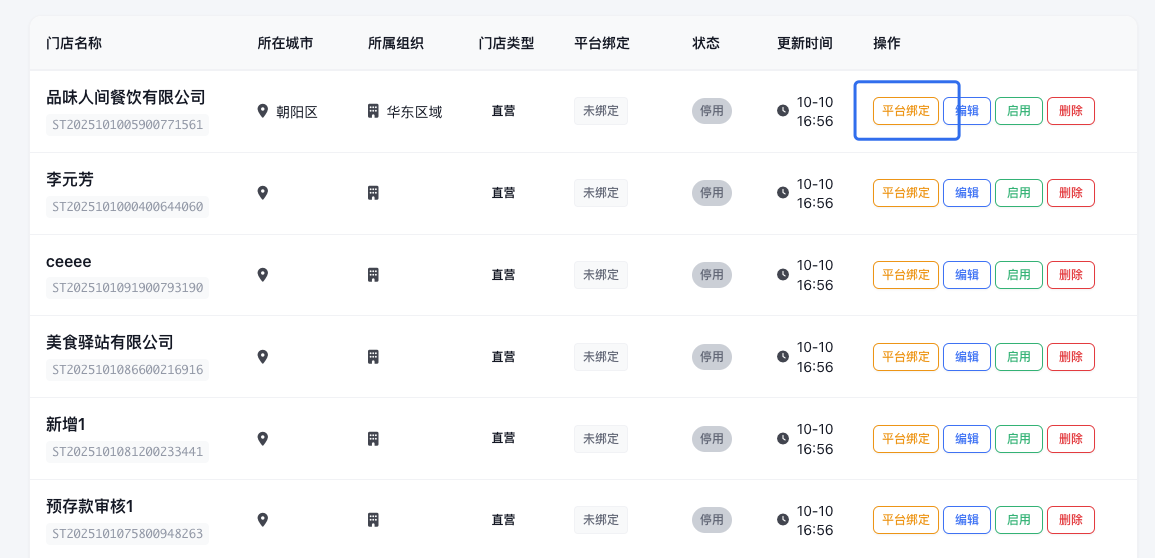Click clock icon in 李元芳 row

tap(783, 193)
